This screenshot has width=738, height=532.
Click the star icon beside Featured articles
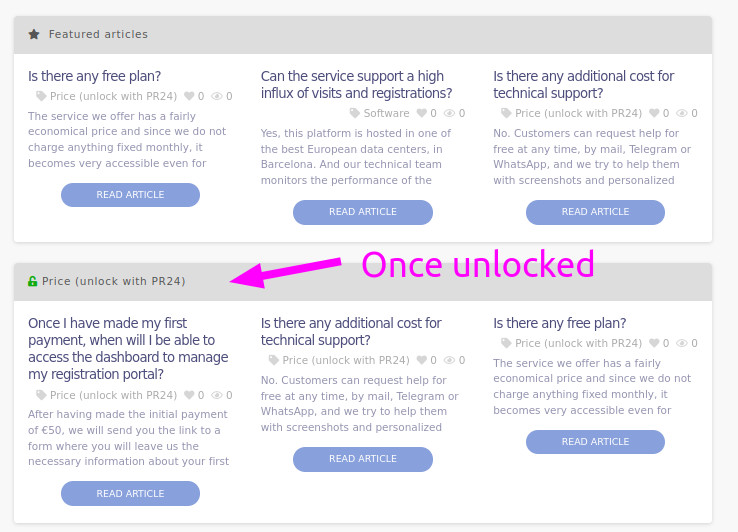click(x=34, y=34)
